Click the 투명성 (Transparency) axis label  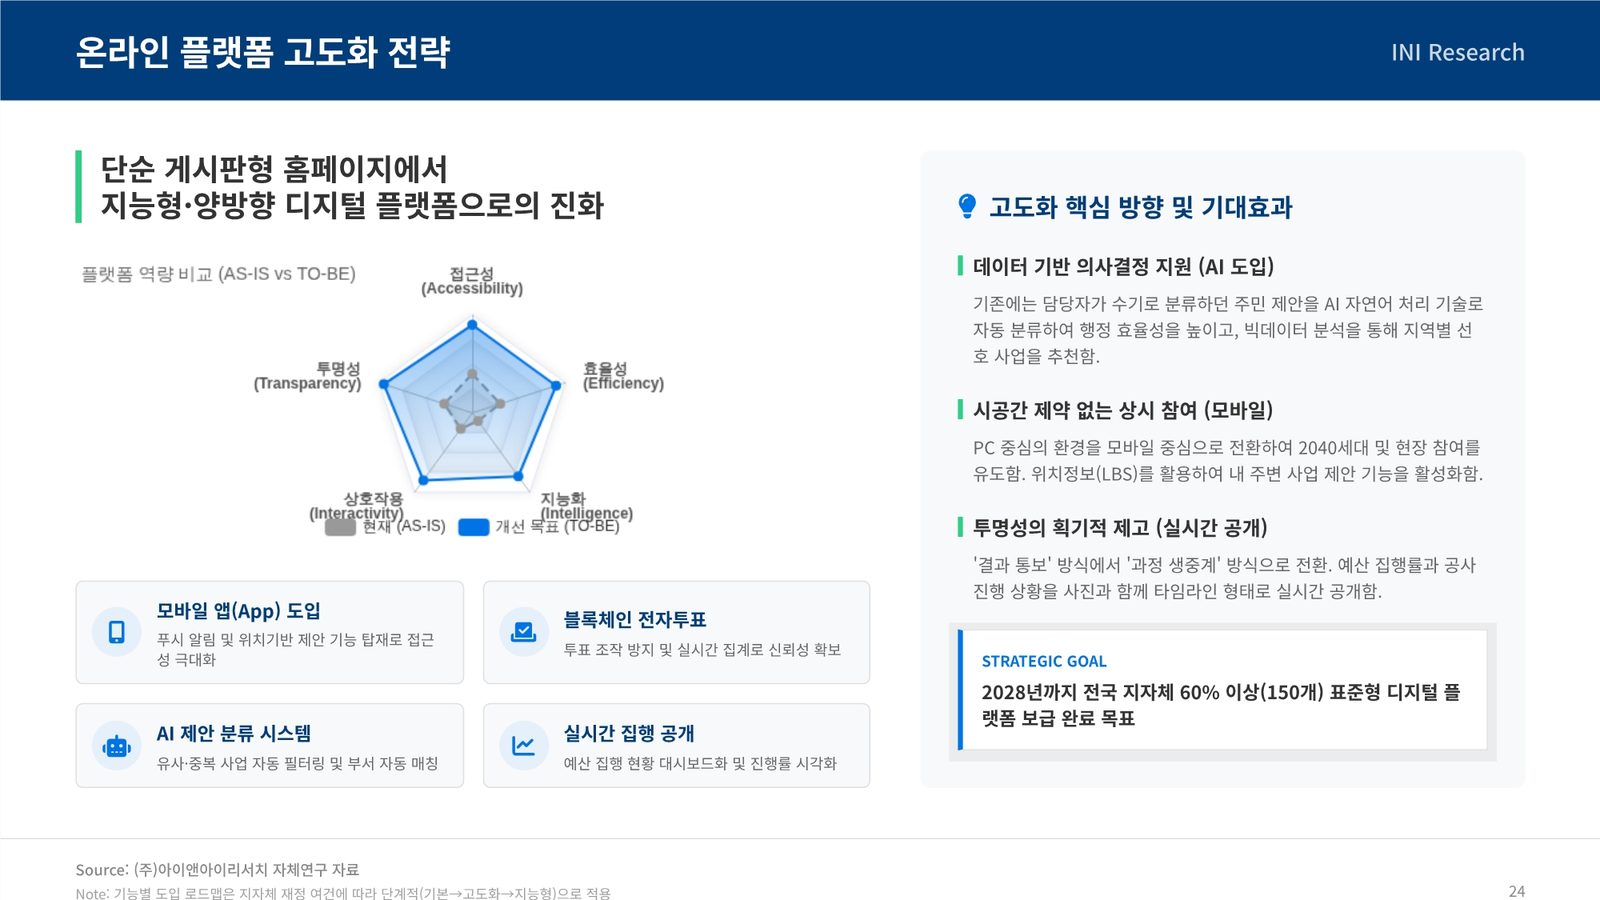(307, 376)
